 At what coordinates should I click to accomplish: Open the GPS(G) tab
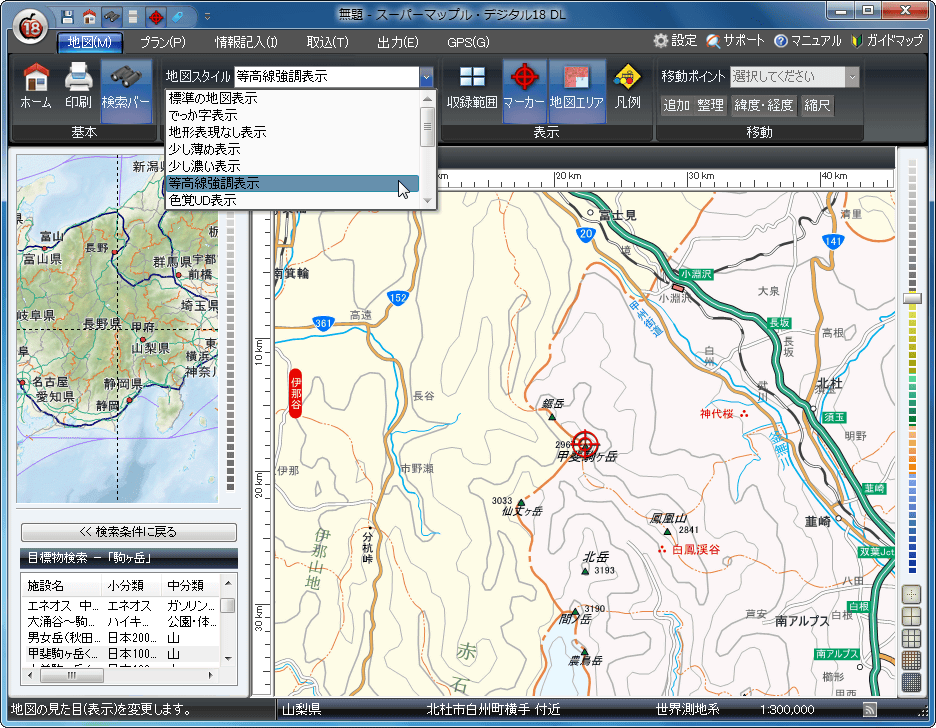[469, 42]
